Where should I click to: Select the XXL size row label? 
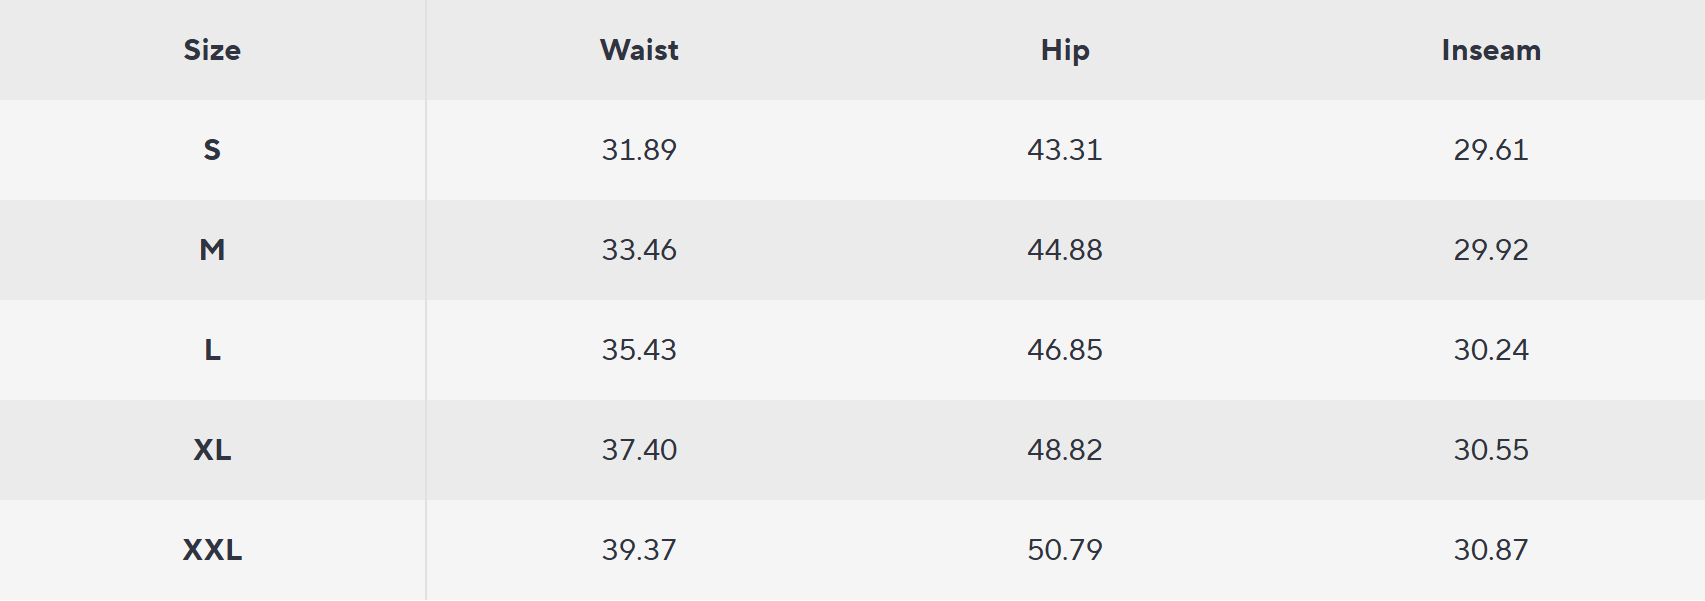(x=212, y=550)
